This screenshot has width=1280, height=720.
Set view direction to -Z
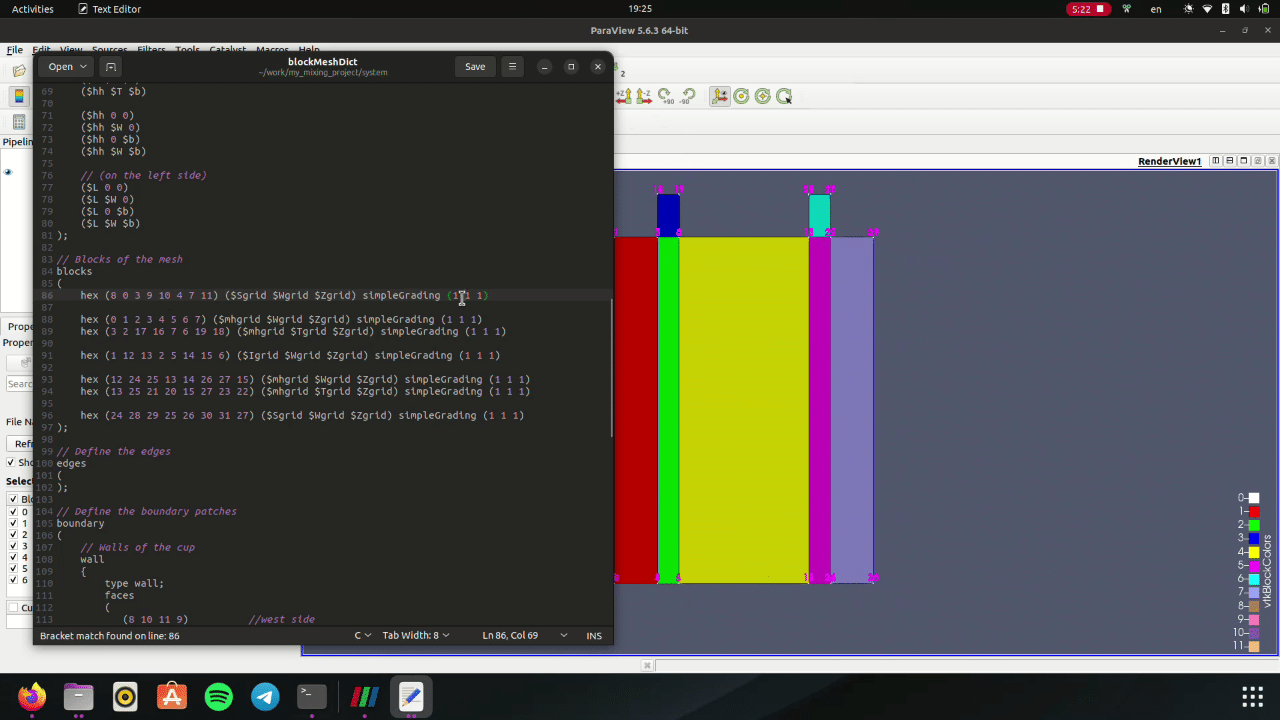(643, 96)
